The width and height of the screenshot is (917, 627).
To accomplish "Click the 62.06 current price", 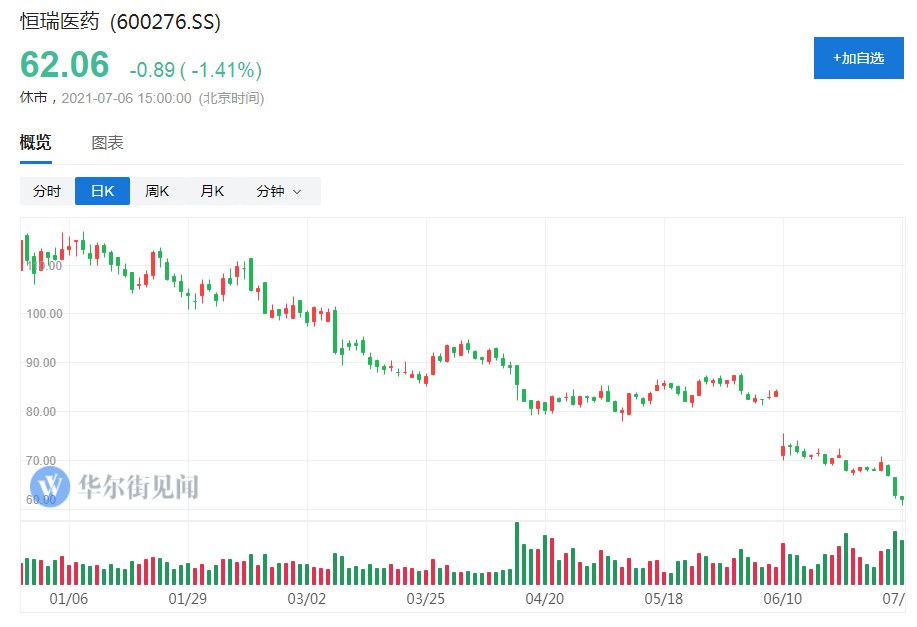I will [65, 65].
